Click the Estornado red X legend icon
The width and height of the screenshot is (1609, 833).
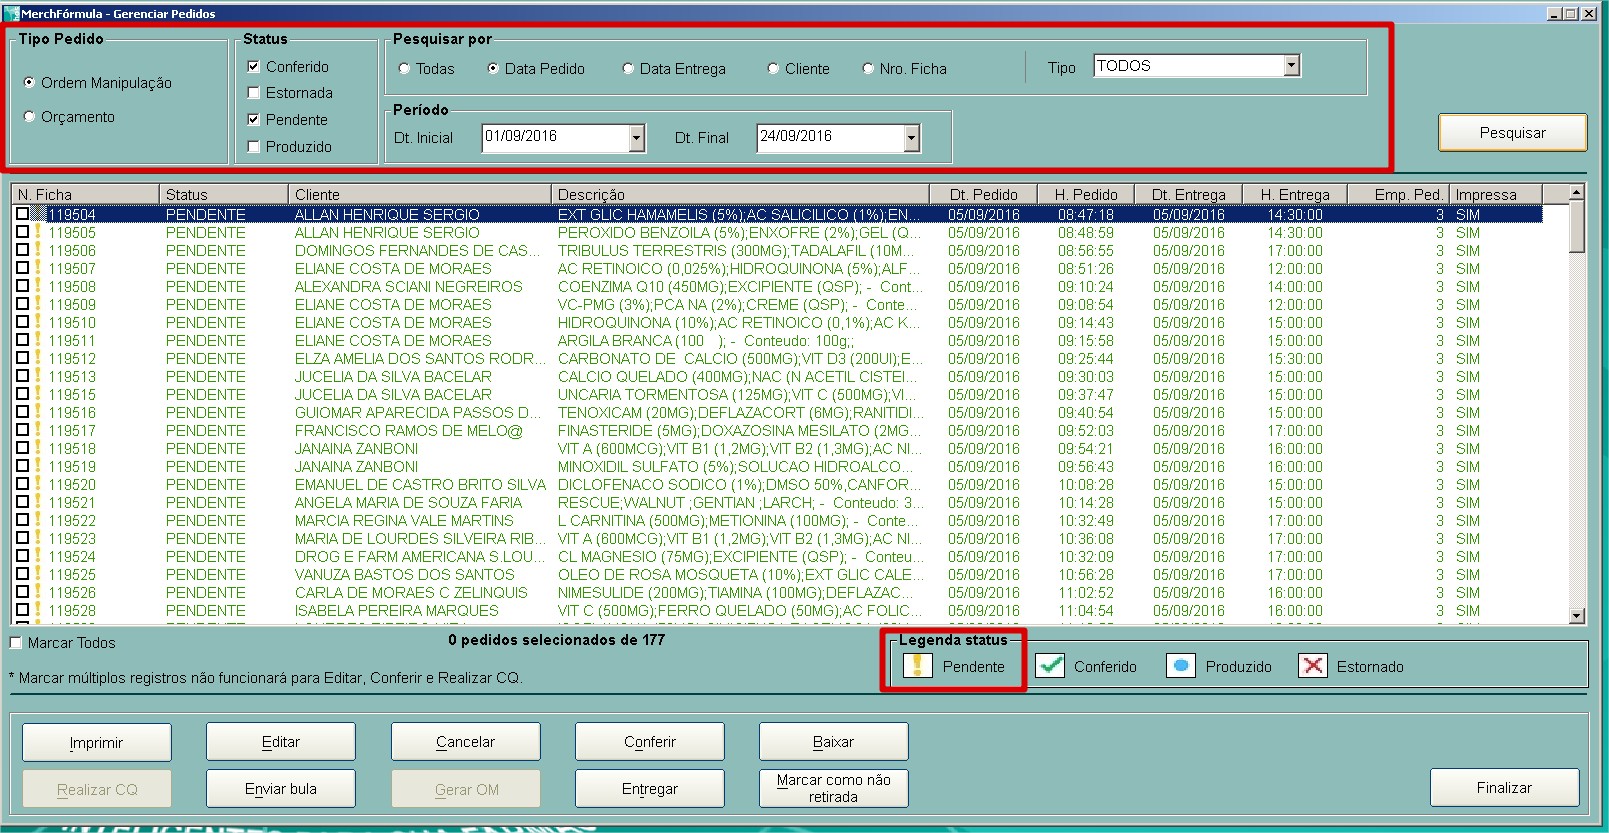point(1313,666)
